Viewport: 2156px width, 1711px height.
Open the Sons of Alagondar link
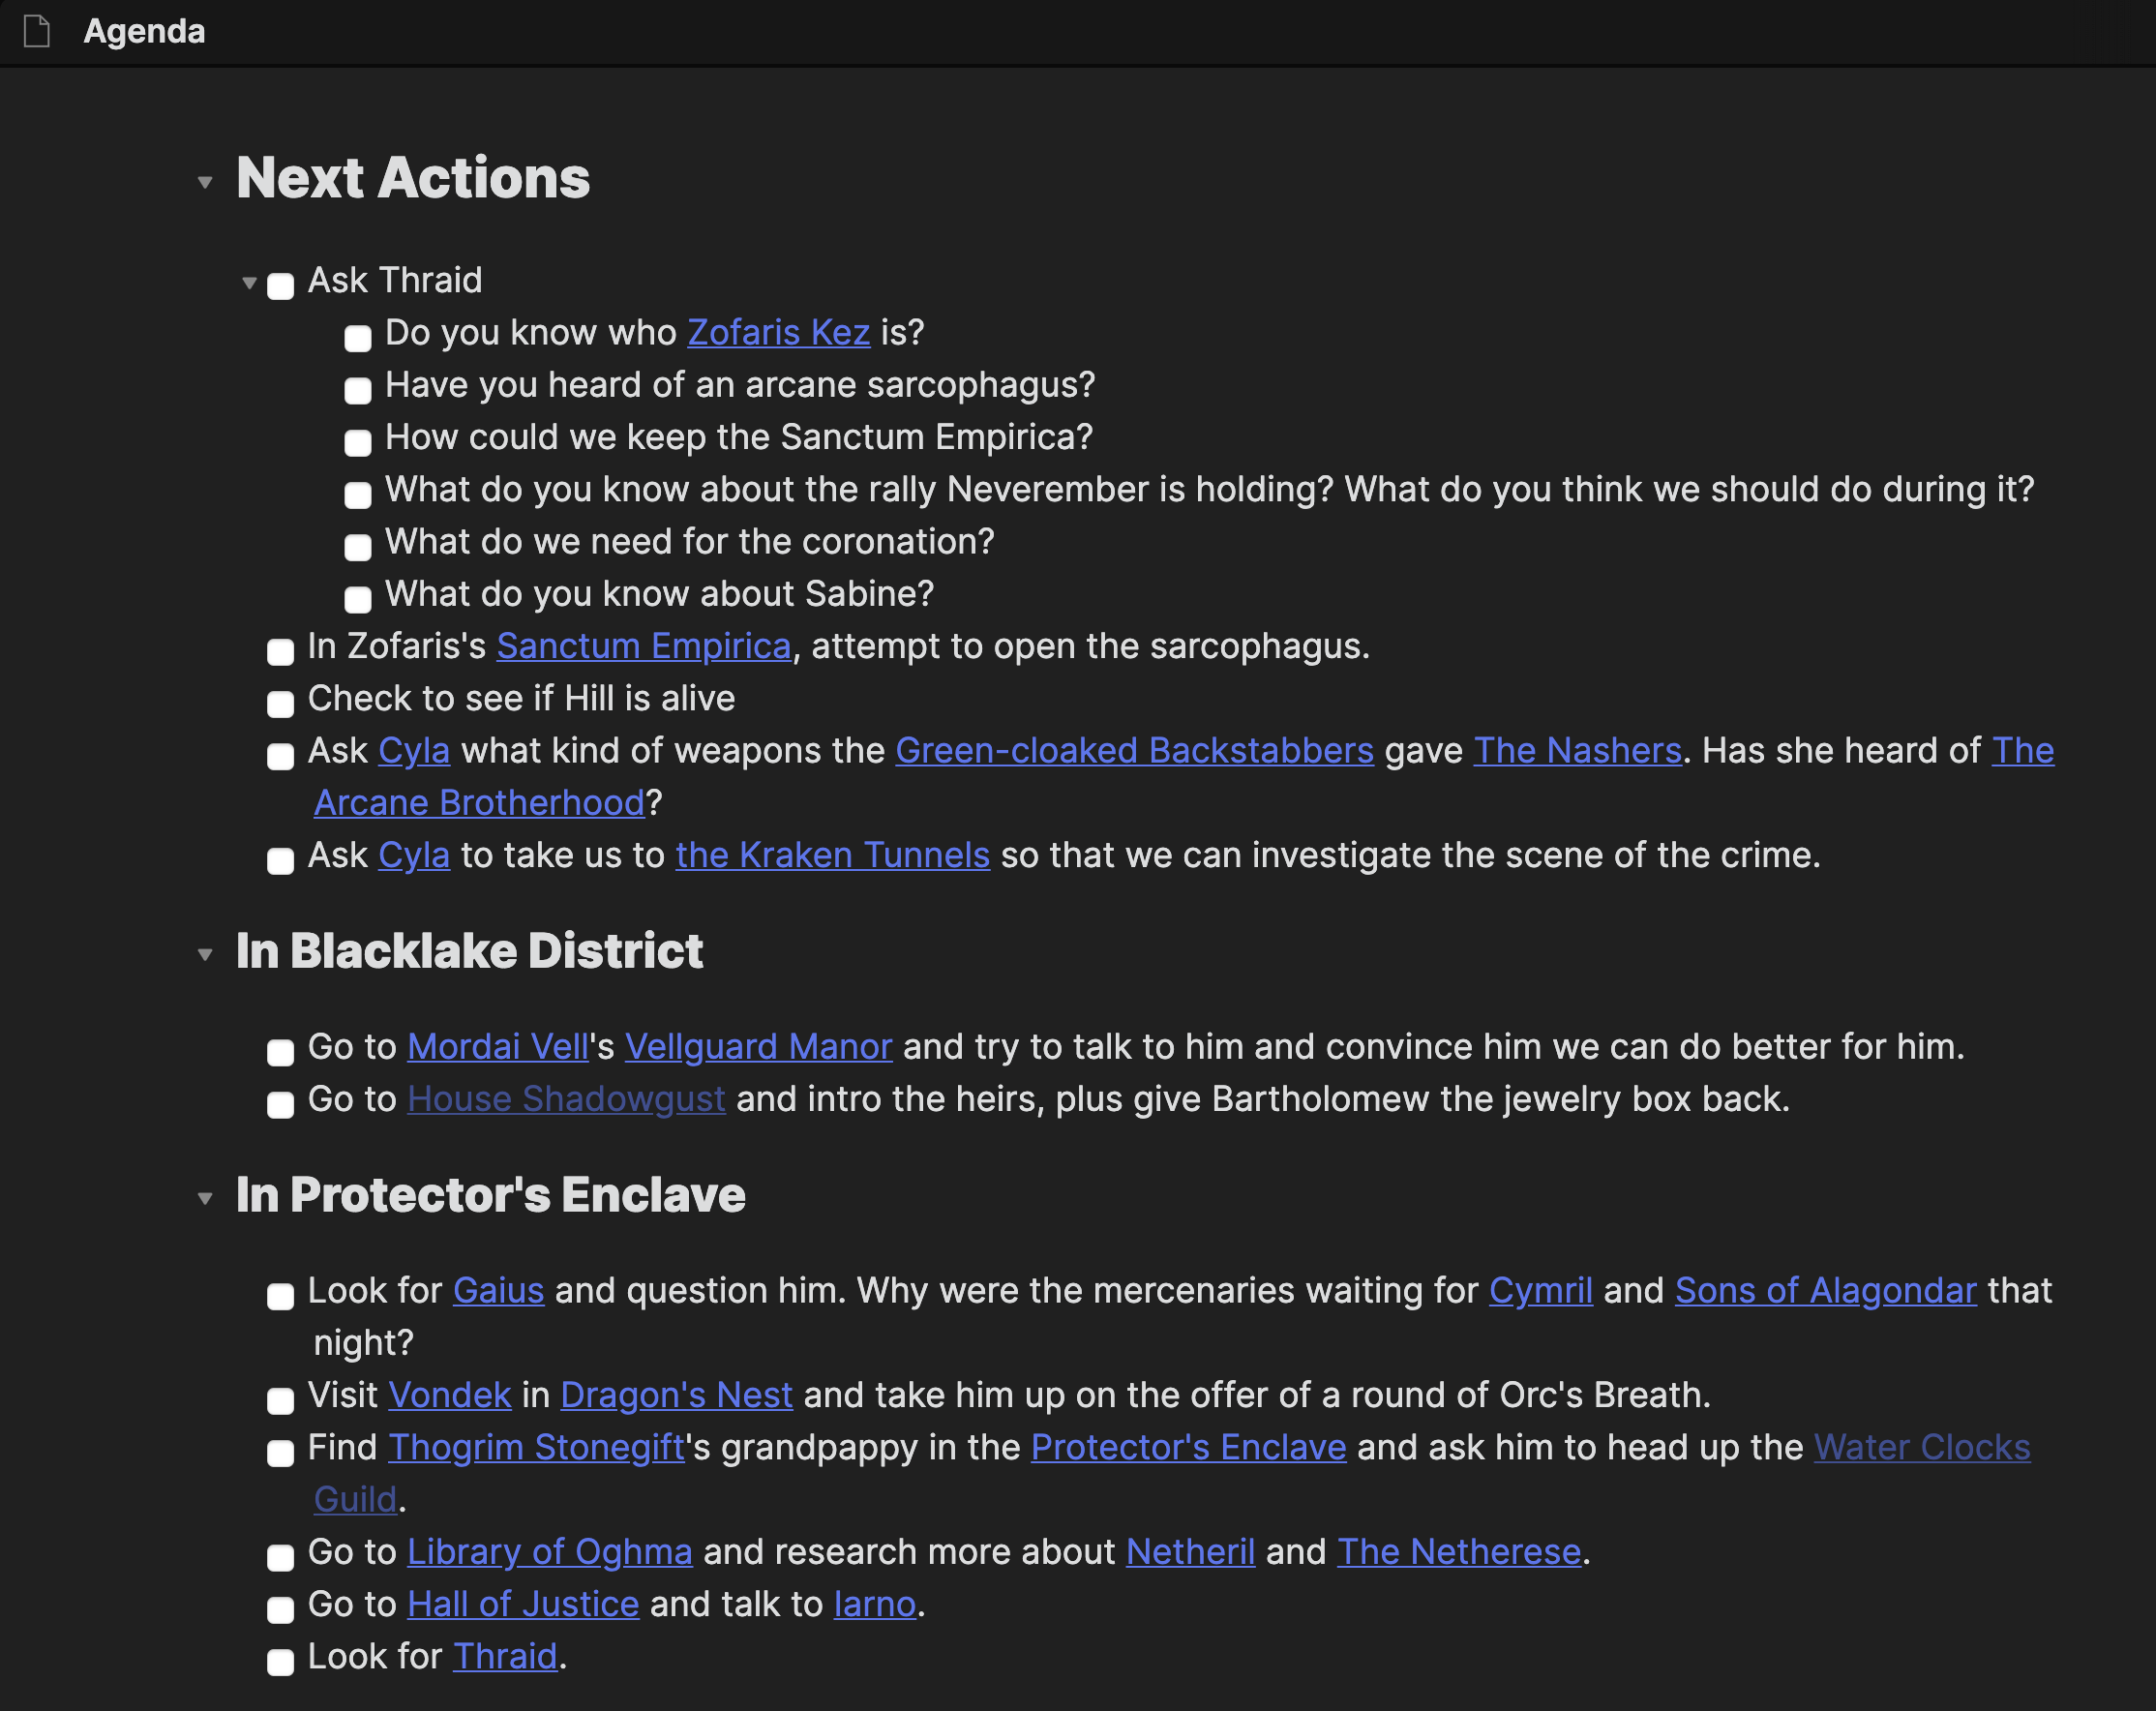point(1825,1290)
